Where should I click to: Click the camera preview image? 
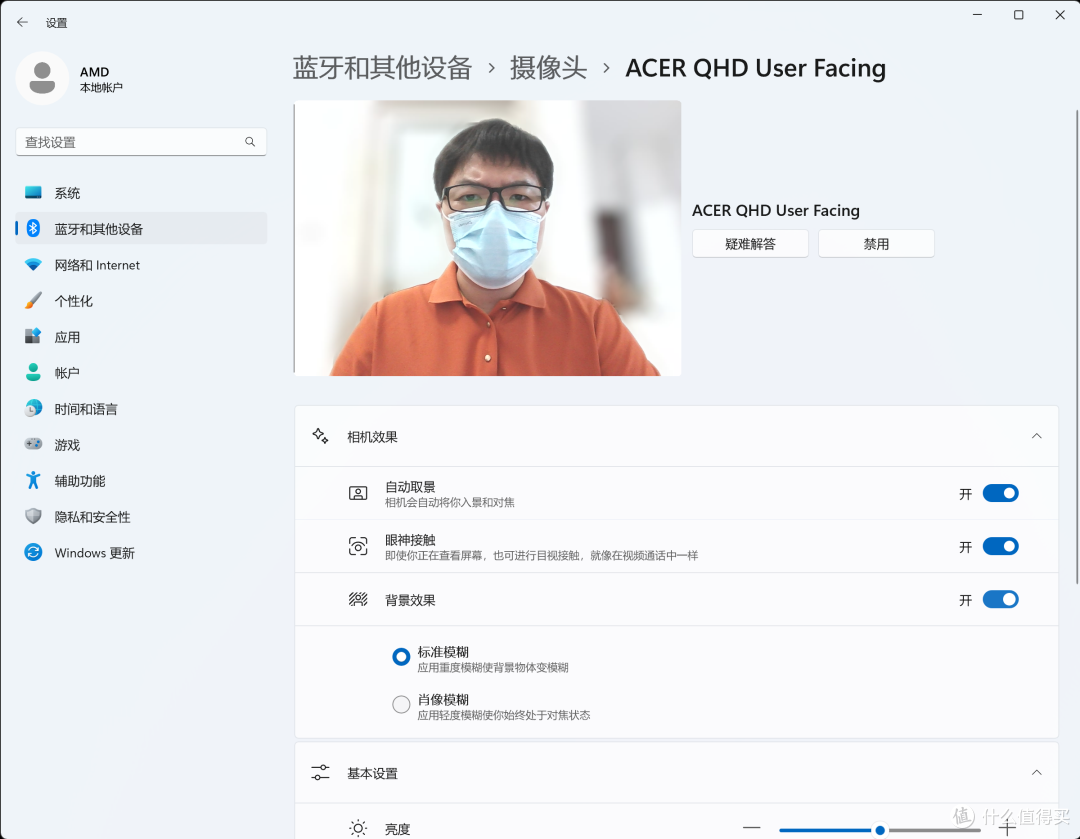click(x=488, y=238)
